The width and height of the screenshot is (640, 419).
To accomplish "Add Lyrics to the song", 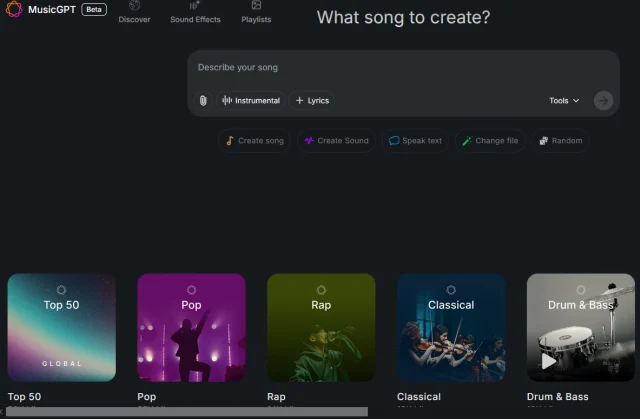I will 312,101.
